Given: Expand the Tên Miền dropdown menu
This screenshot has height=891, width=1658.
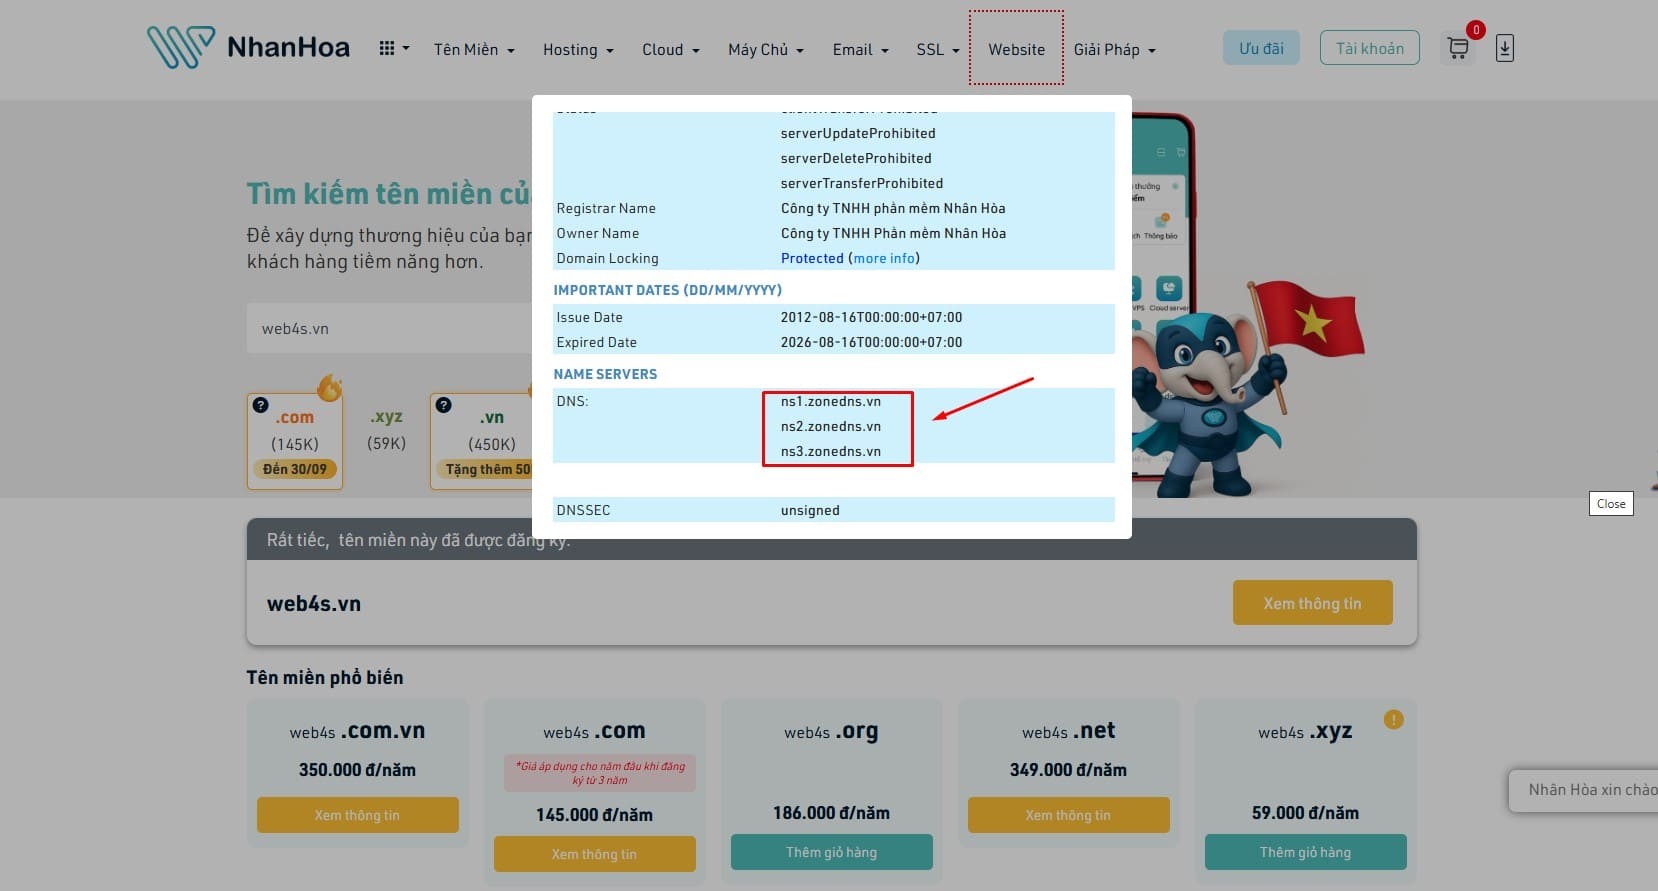Looking at the screenshot, I should 474,49.
